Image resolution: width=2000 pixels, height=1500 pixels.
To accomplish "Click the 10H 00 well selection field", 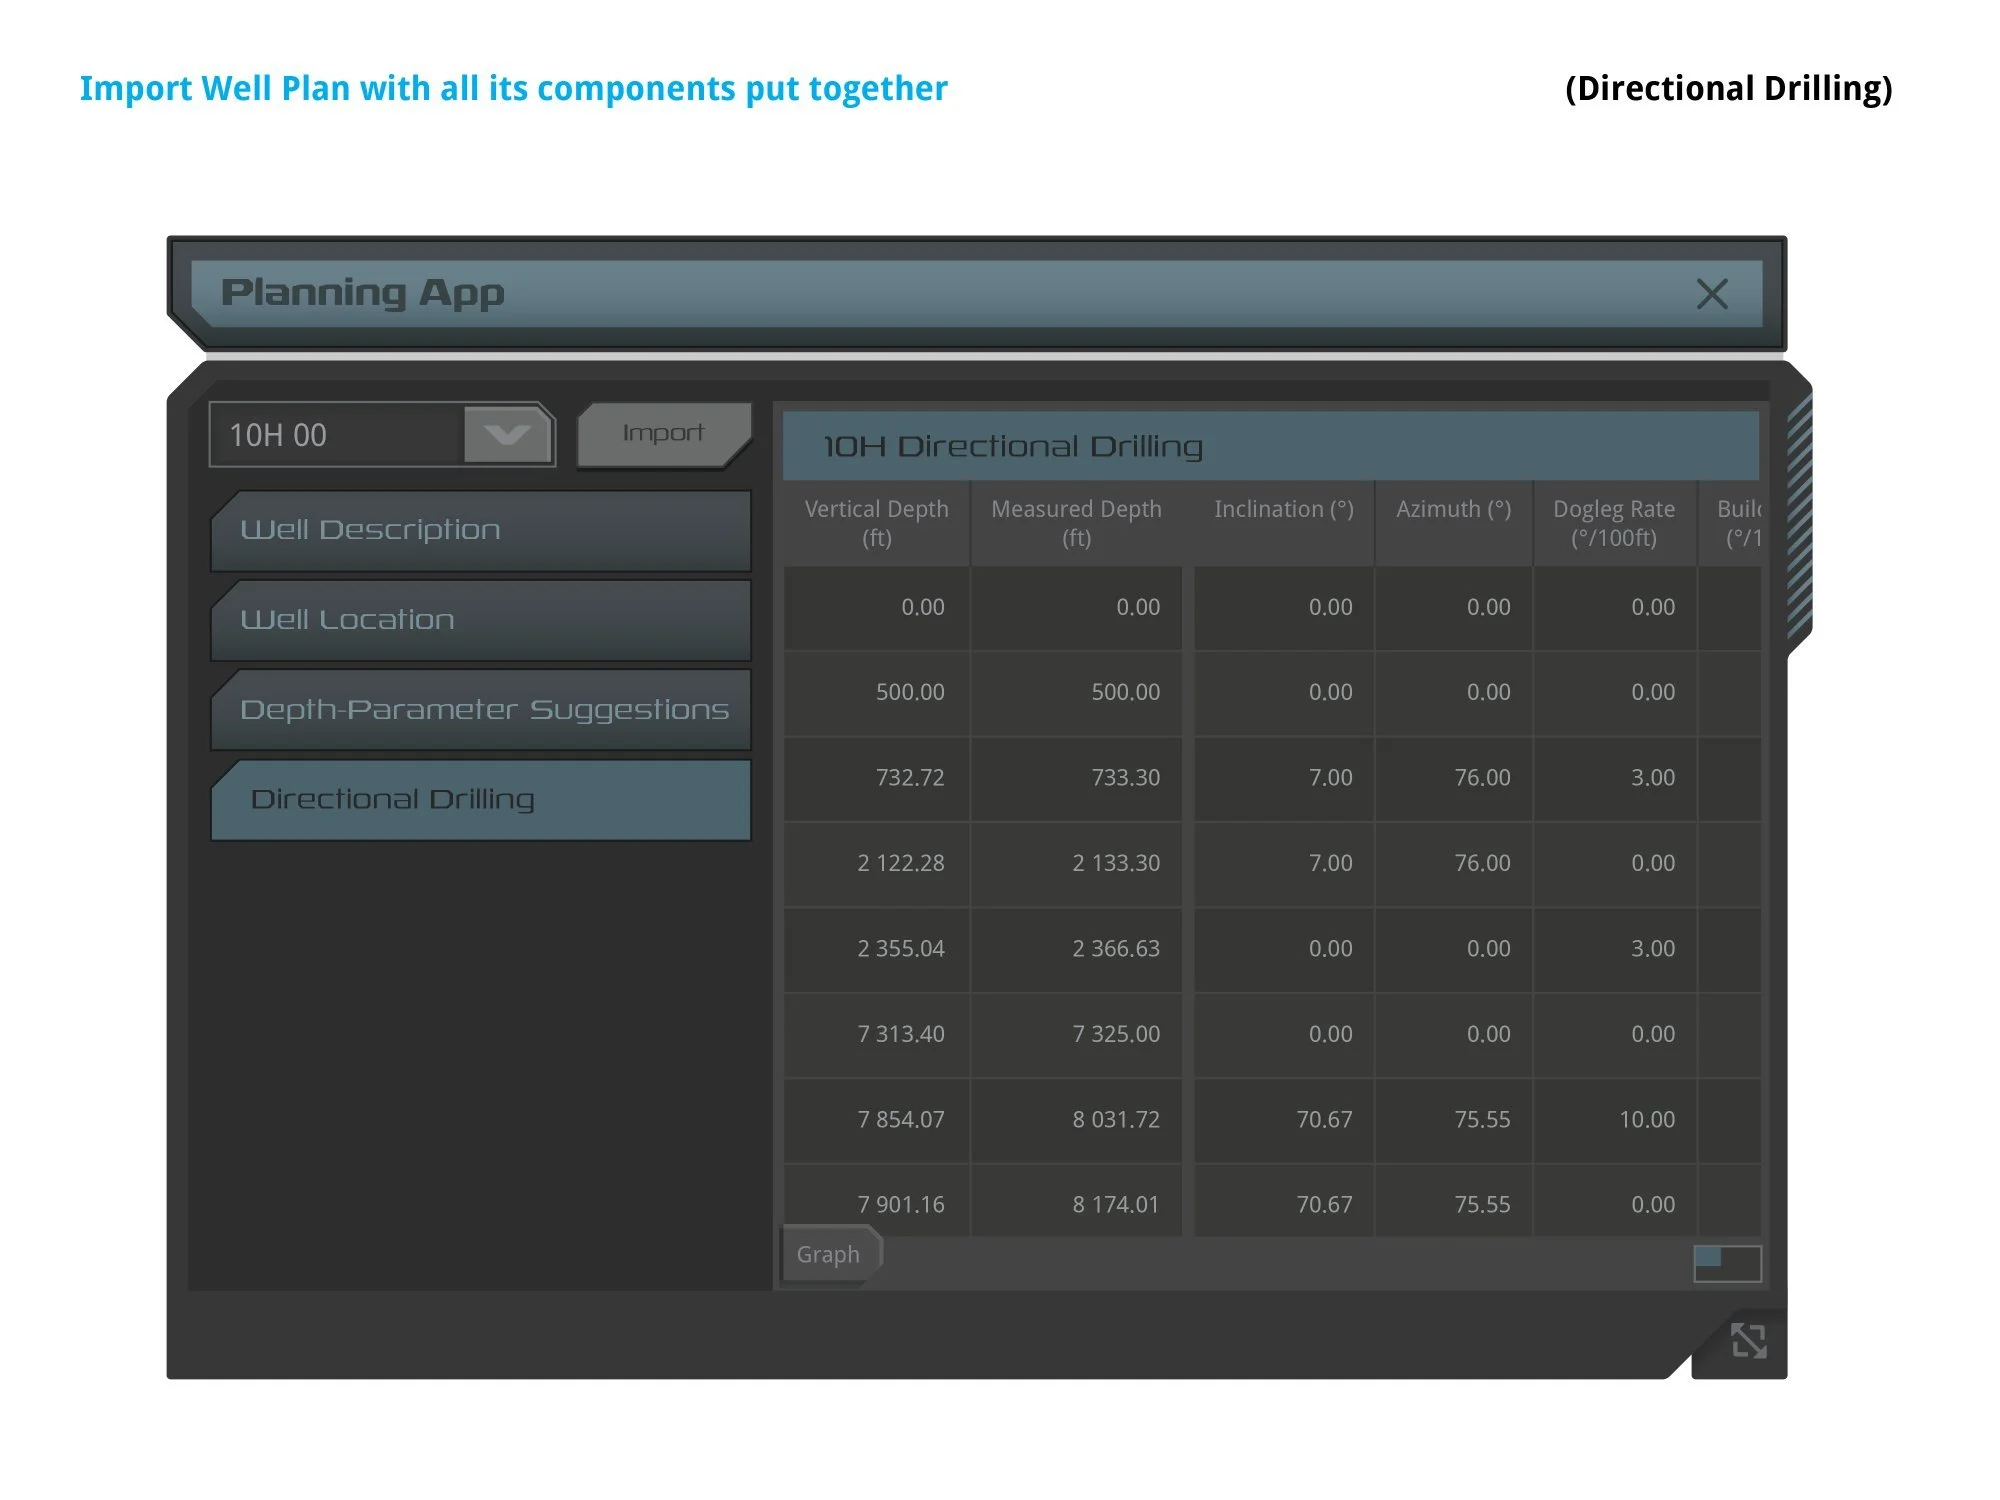I will coord(335,435).
